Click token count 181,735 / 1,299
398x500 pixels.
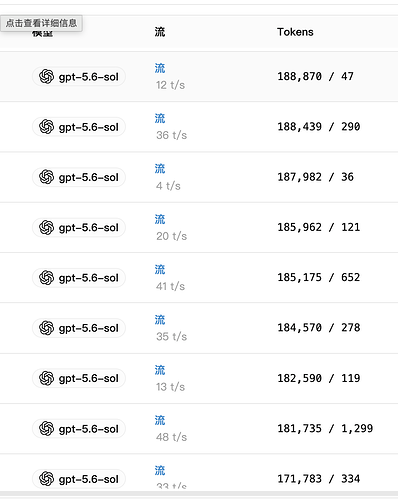tap(325, 428)
